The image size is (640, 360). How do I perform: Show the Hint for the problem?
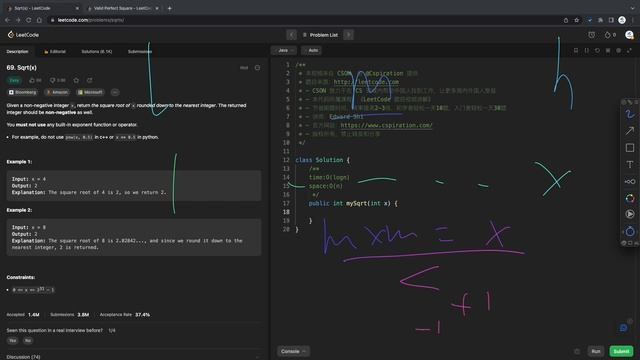[244, 68]
